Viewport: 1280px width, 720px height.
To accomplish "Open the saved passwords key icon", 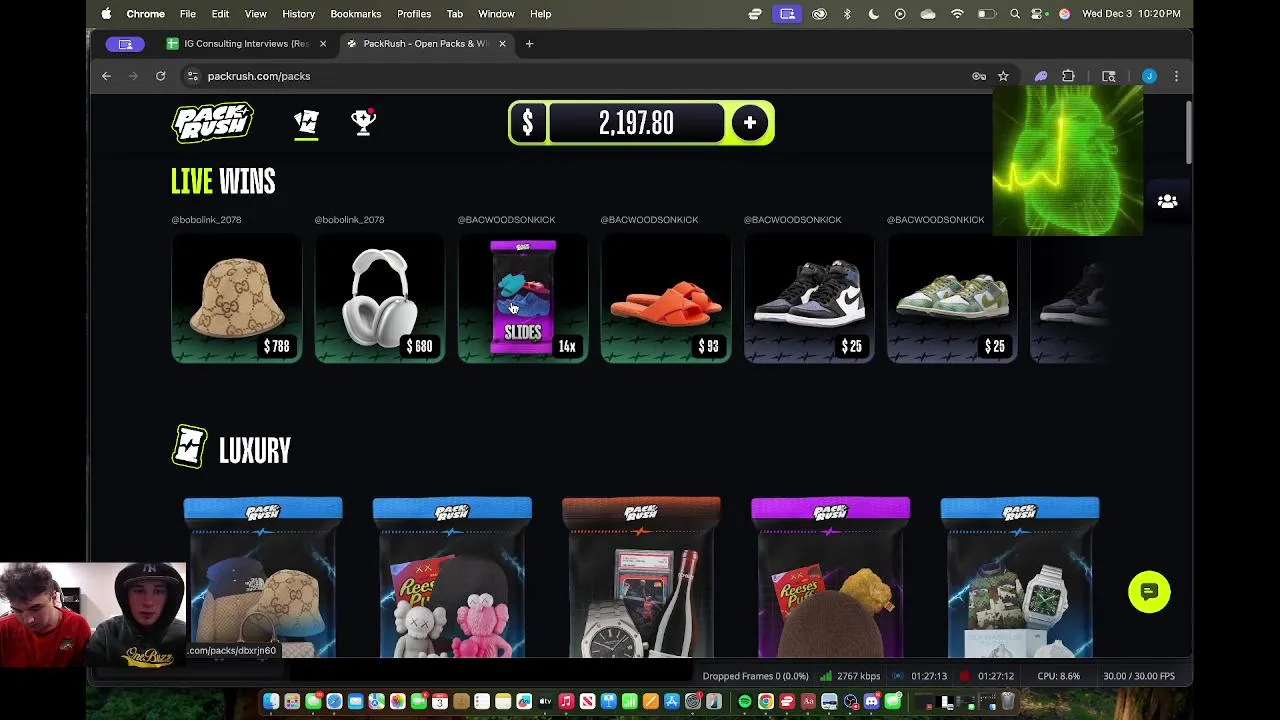I will pyautogui.click(x=979, y=76).
